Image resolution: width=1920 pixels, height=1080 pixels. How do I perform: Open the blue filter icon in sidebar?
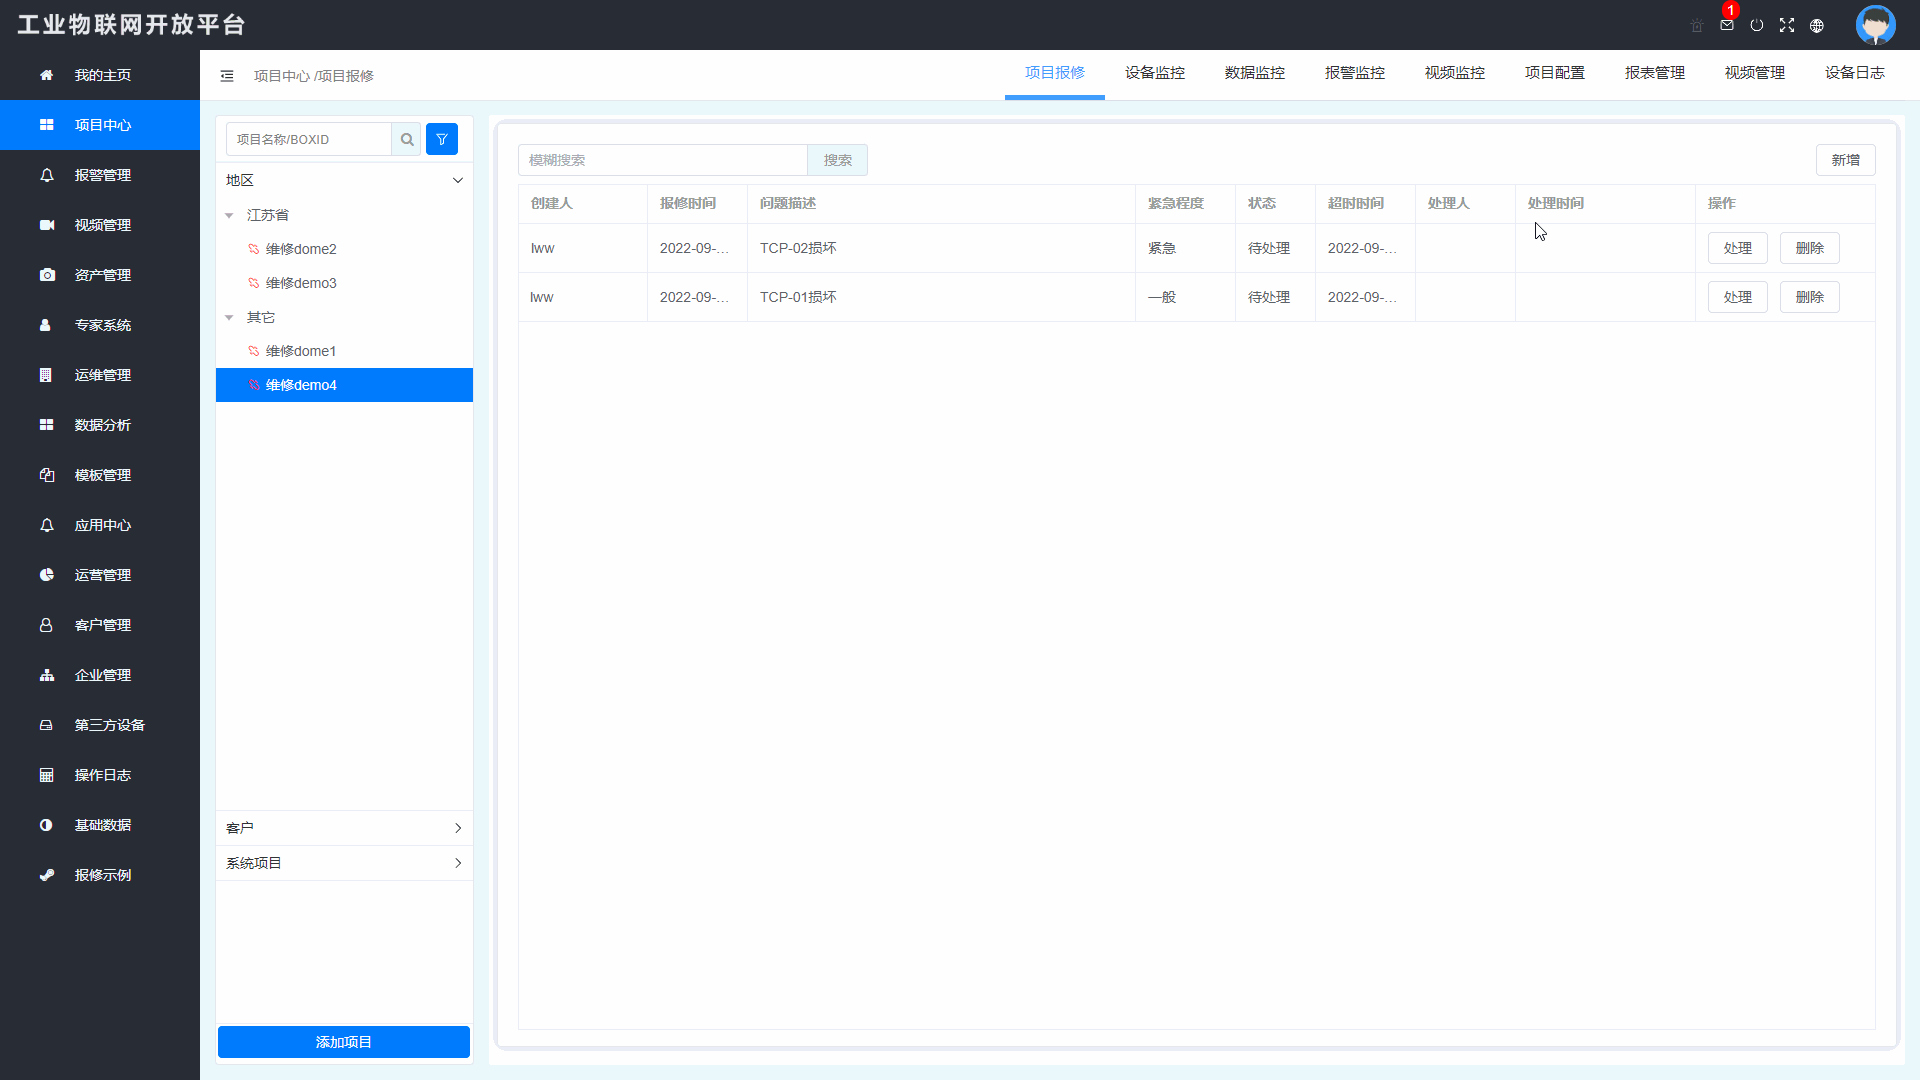[441, 139]
